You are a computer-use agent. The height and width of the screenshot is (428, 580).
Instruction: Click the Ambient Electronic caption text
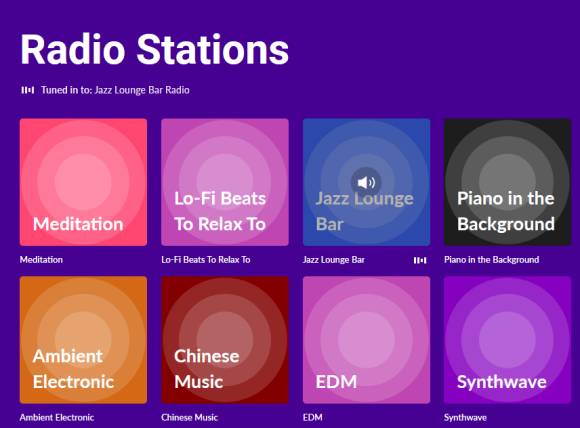coord(57,417)
